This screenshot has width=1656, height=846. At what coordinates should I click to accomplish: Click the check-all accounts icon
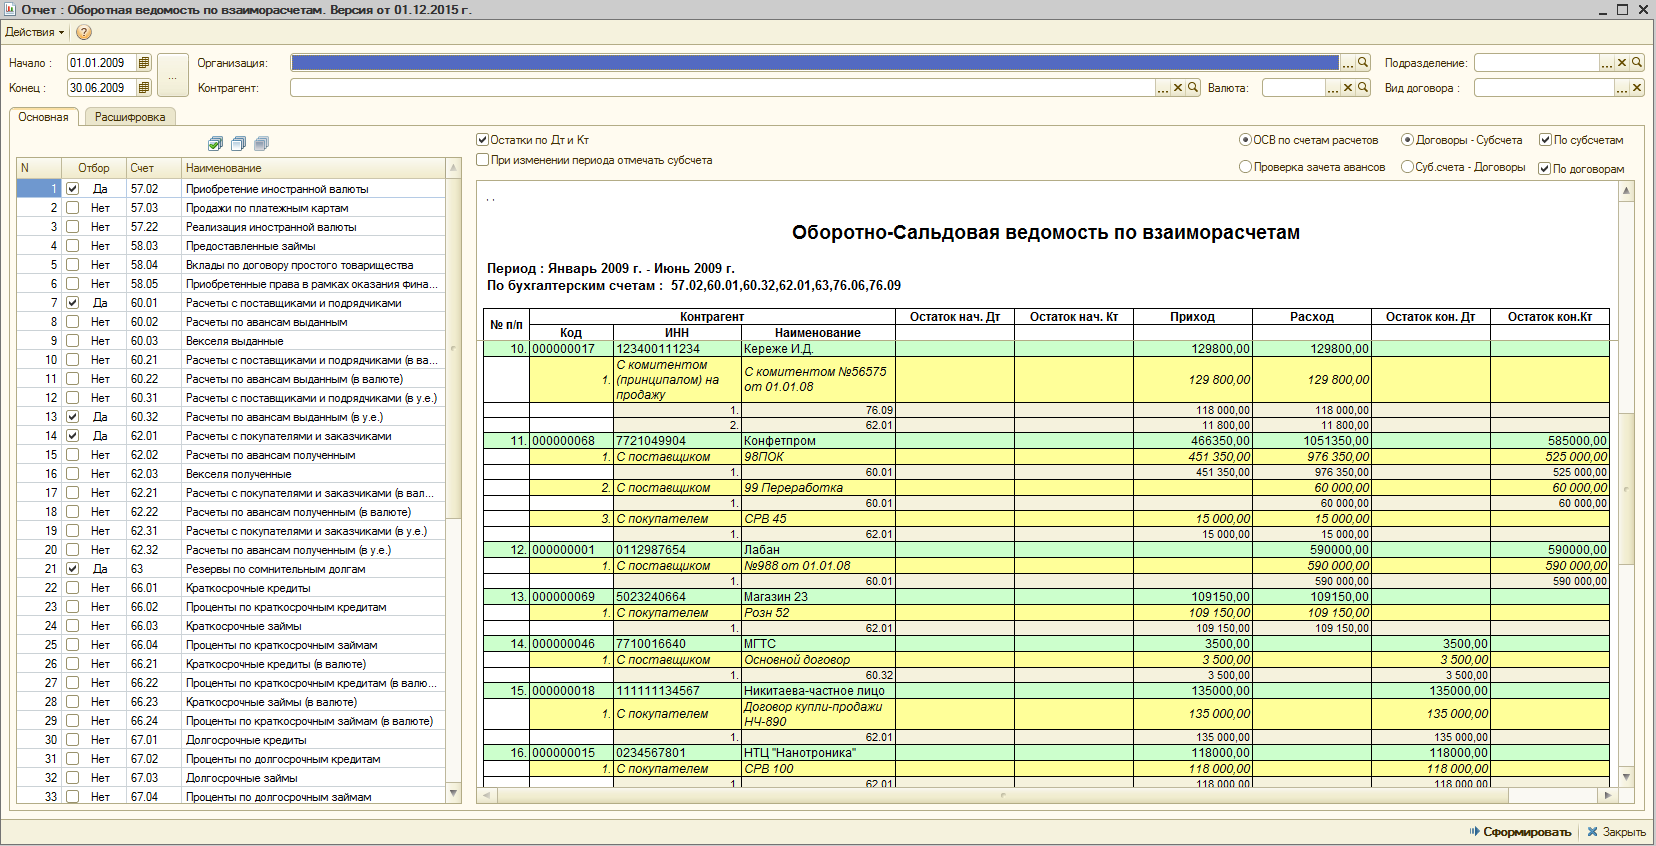(215, 144)
